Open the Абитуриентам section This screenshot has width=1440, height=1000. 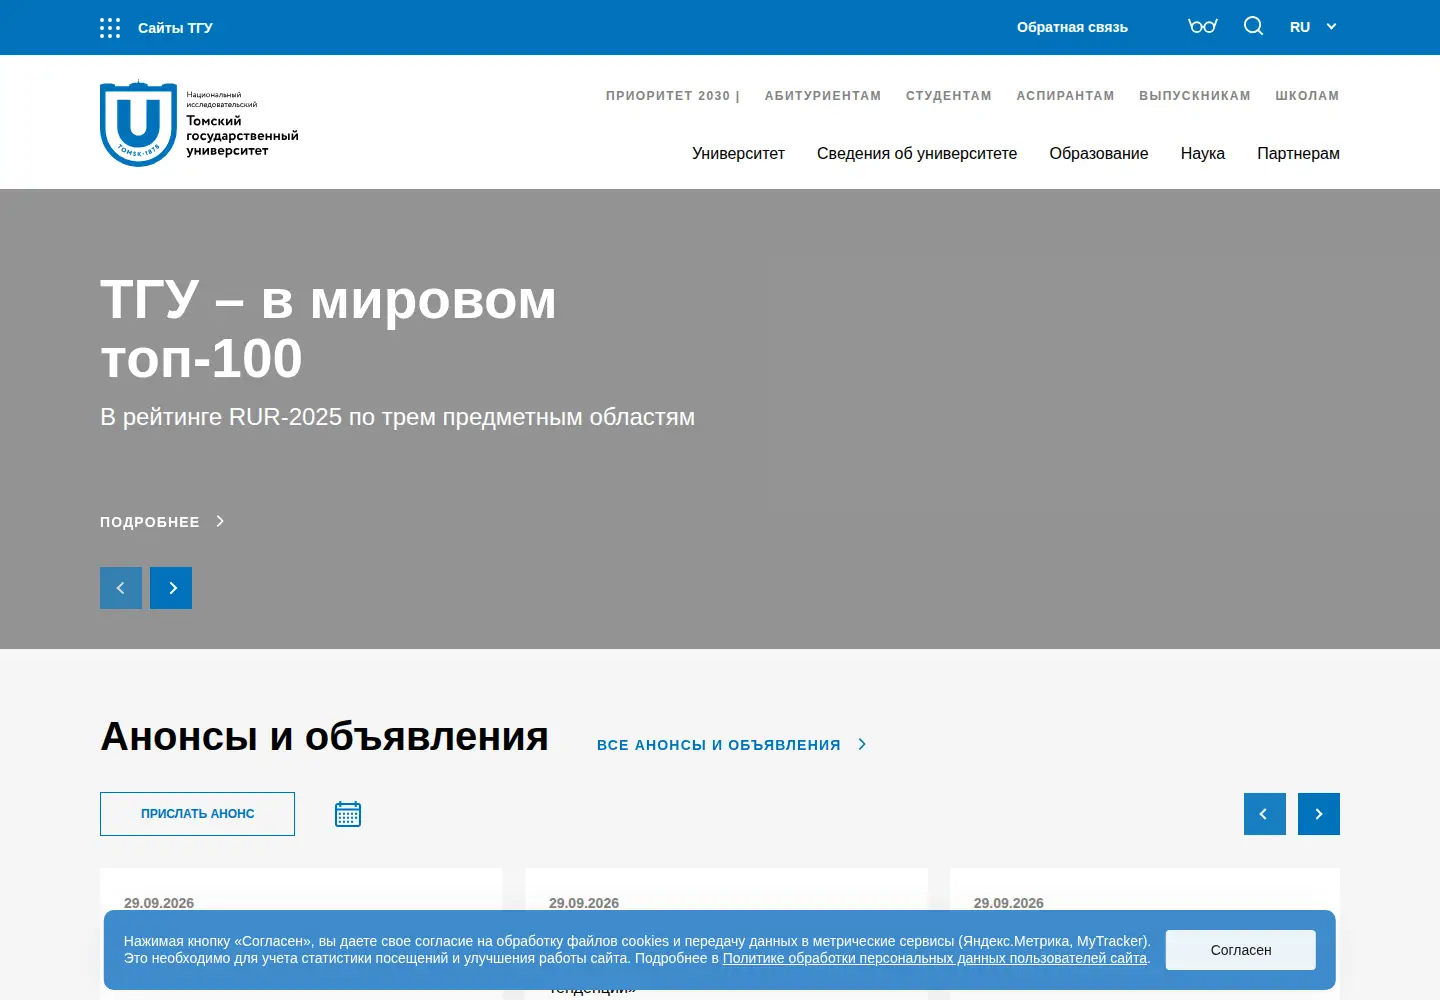(823, 96)
